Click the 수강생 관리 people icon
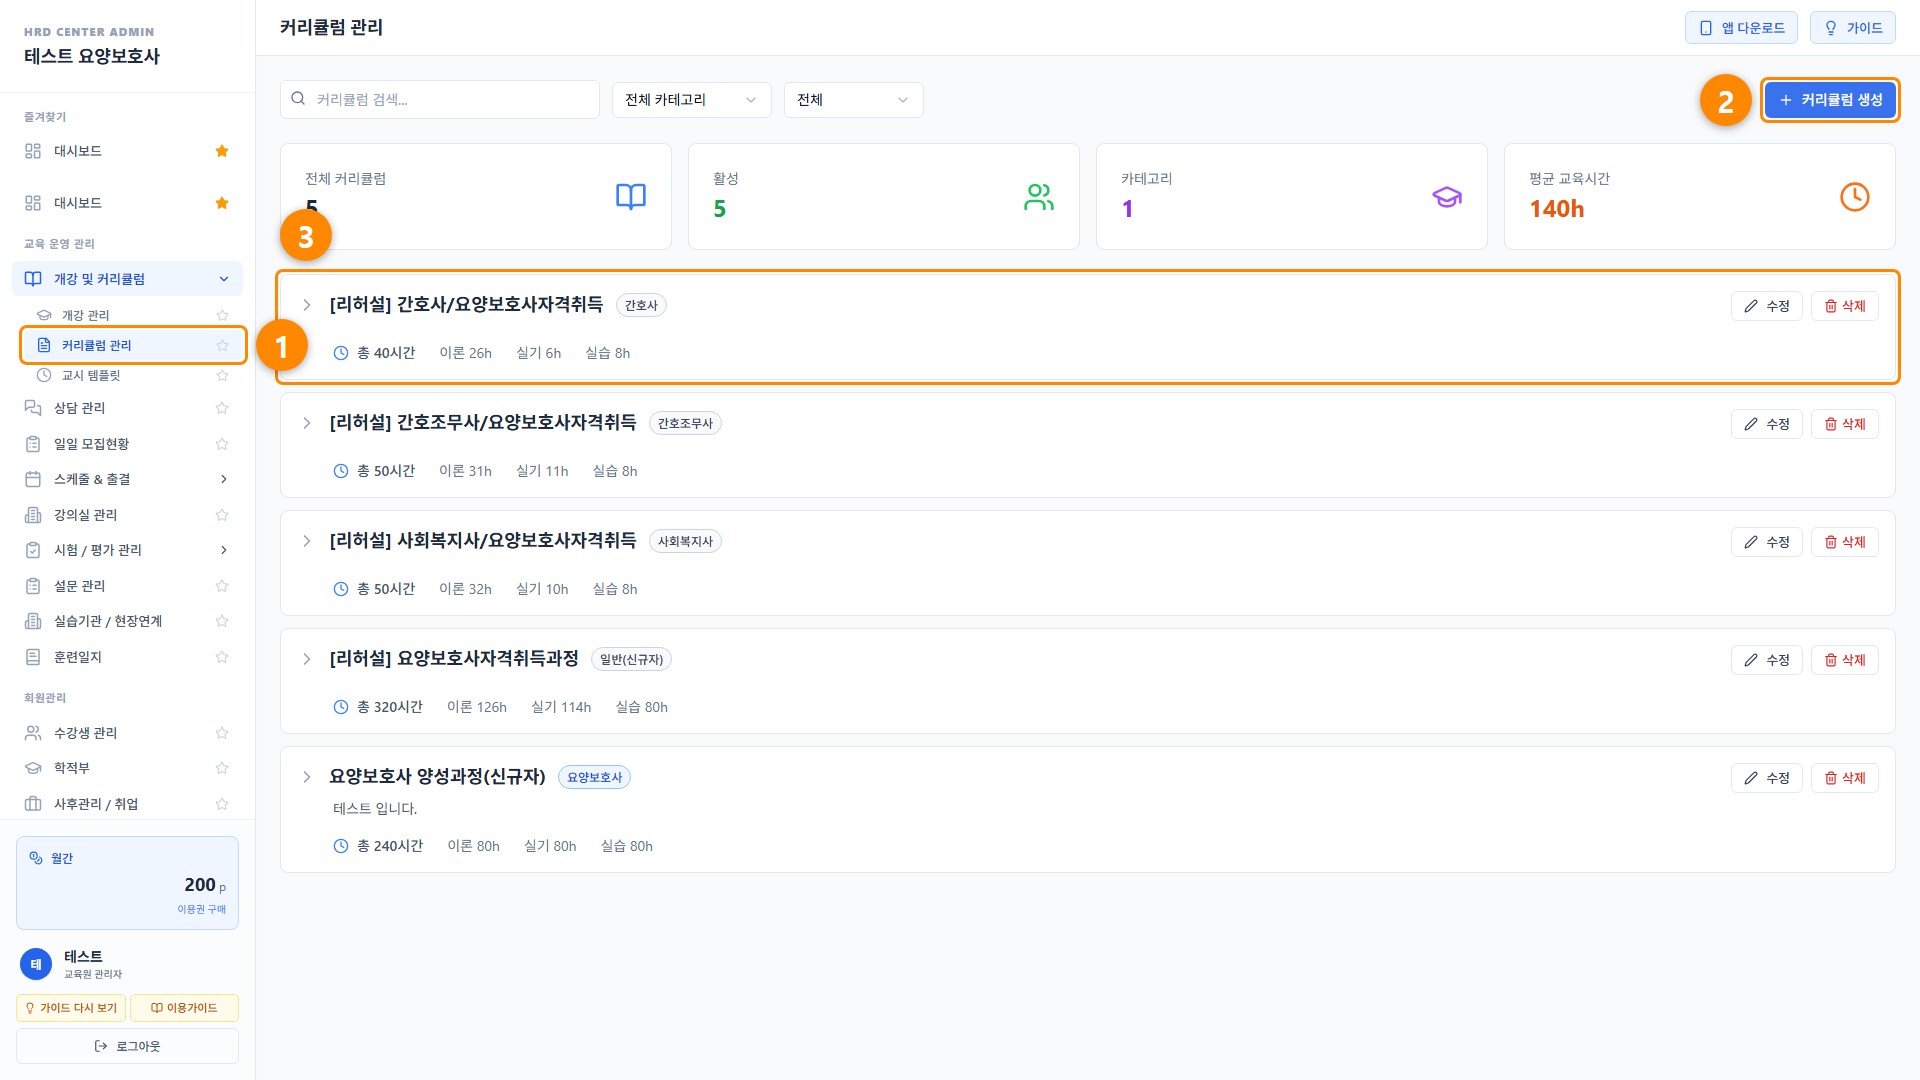Screen dimensions: 1920x1080 click(x=33, y=733)
